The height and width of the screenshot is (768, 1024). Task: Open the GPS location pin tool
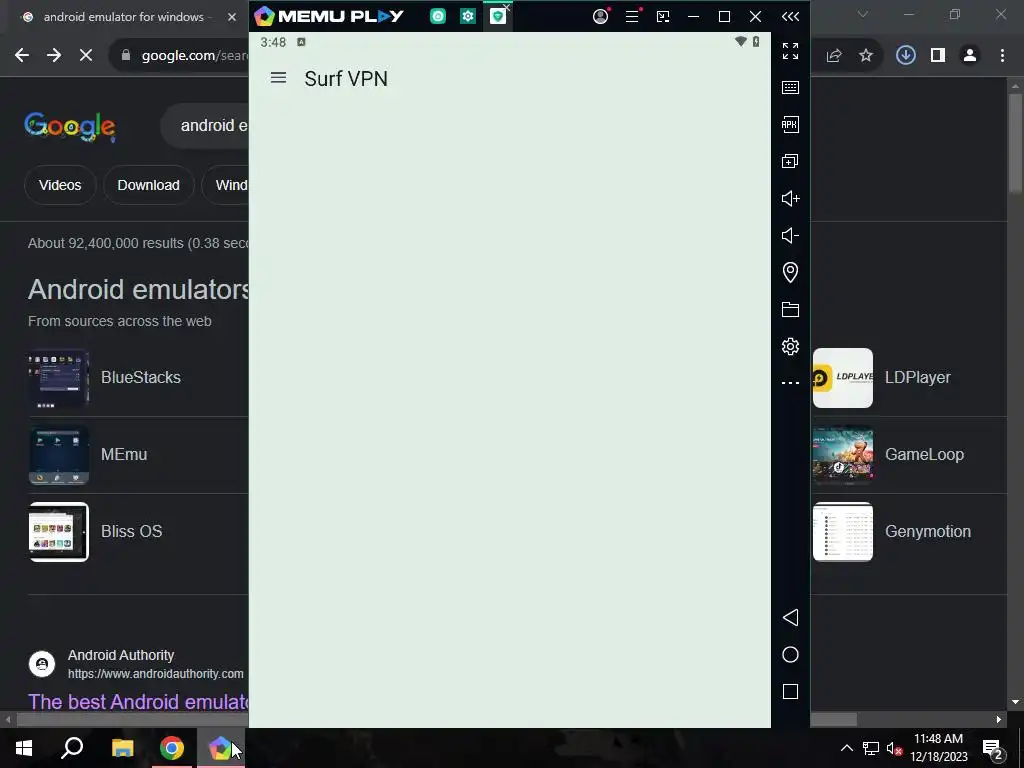tap(790, 272)
